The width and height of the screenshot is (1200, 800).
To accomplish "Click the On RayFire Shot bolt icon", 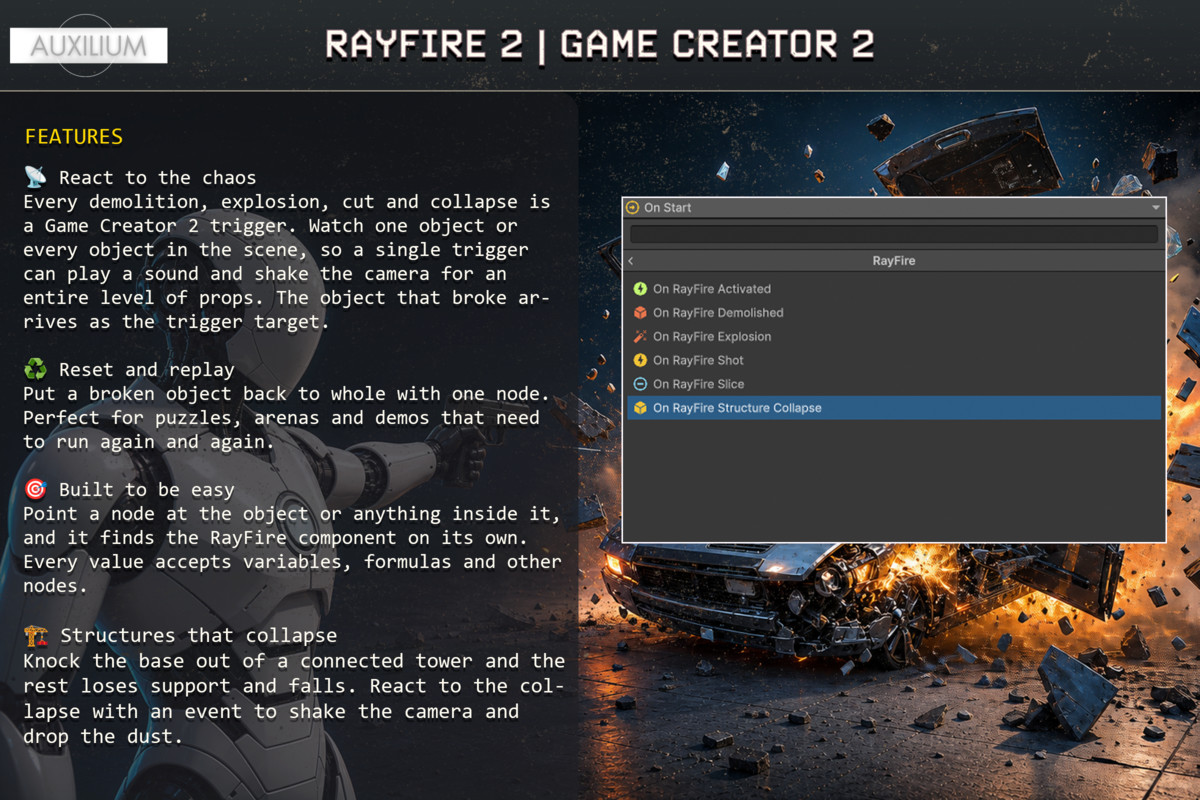I will pos(640,361).
